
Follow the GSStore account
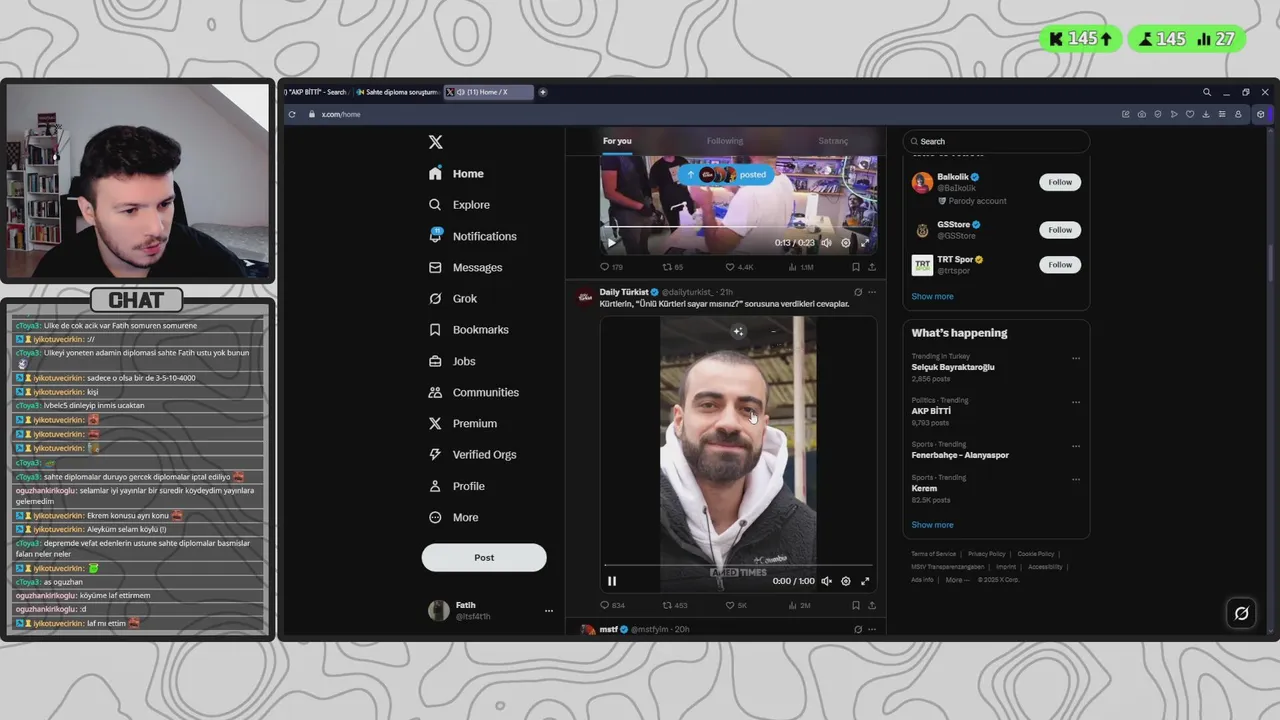1060,230
